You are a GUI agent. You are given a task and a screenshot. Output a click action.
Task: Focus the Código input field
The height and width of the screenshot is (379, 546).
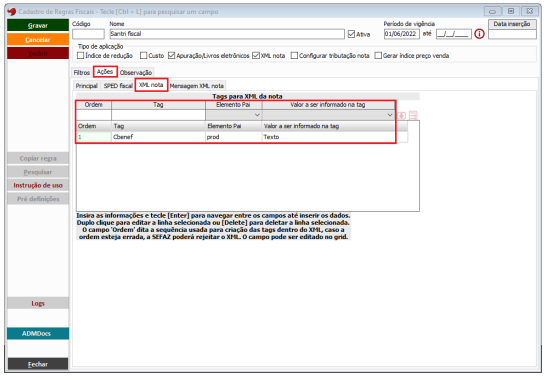pos(88,34)
